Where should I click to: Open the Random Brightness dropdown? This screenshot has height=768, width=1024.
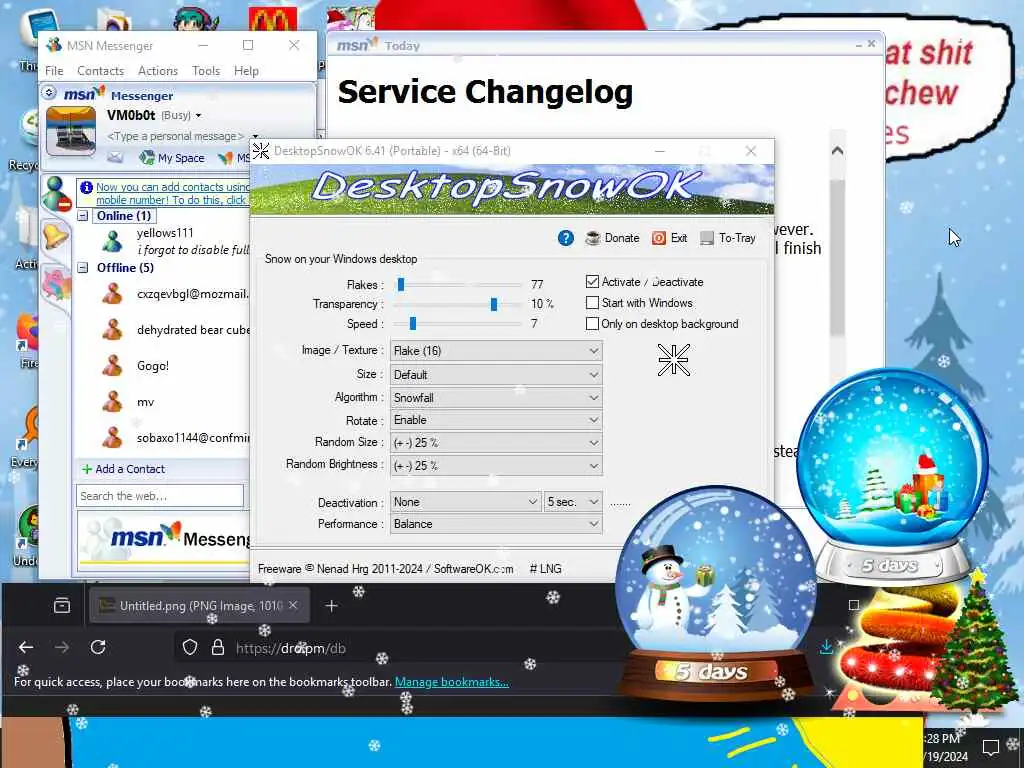496,466
